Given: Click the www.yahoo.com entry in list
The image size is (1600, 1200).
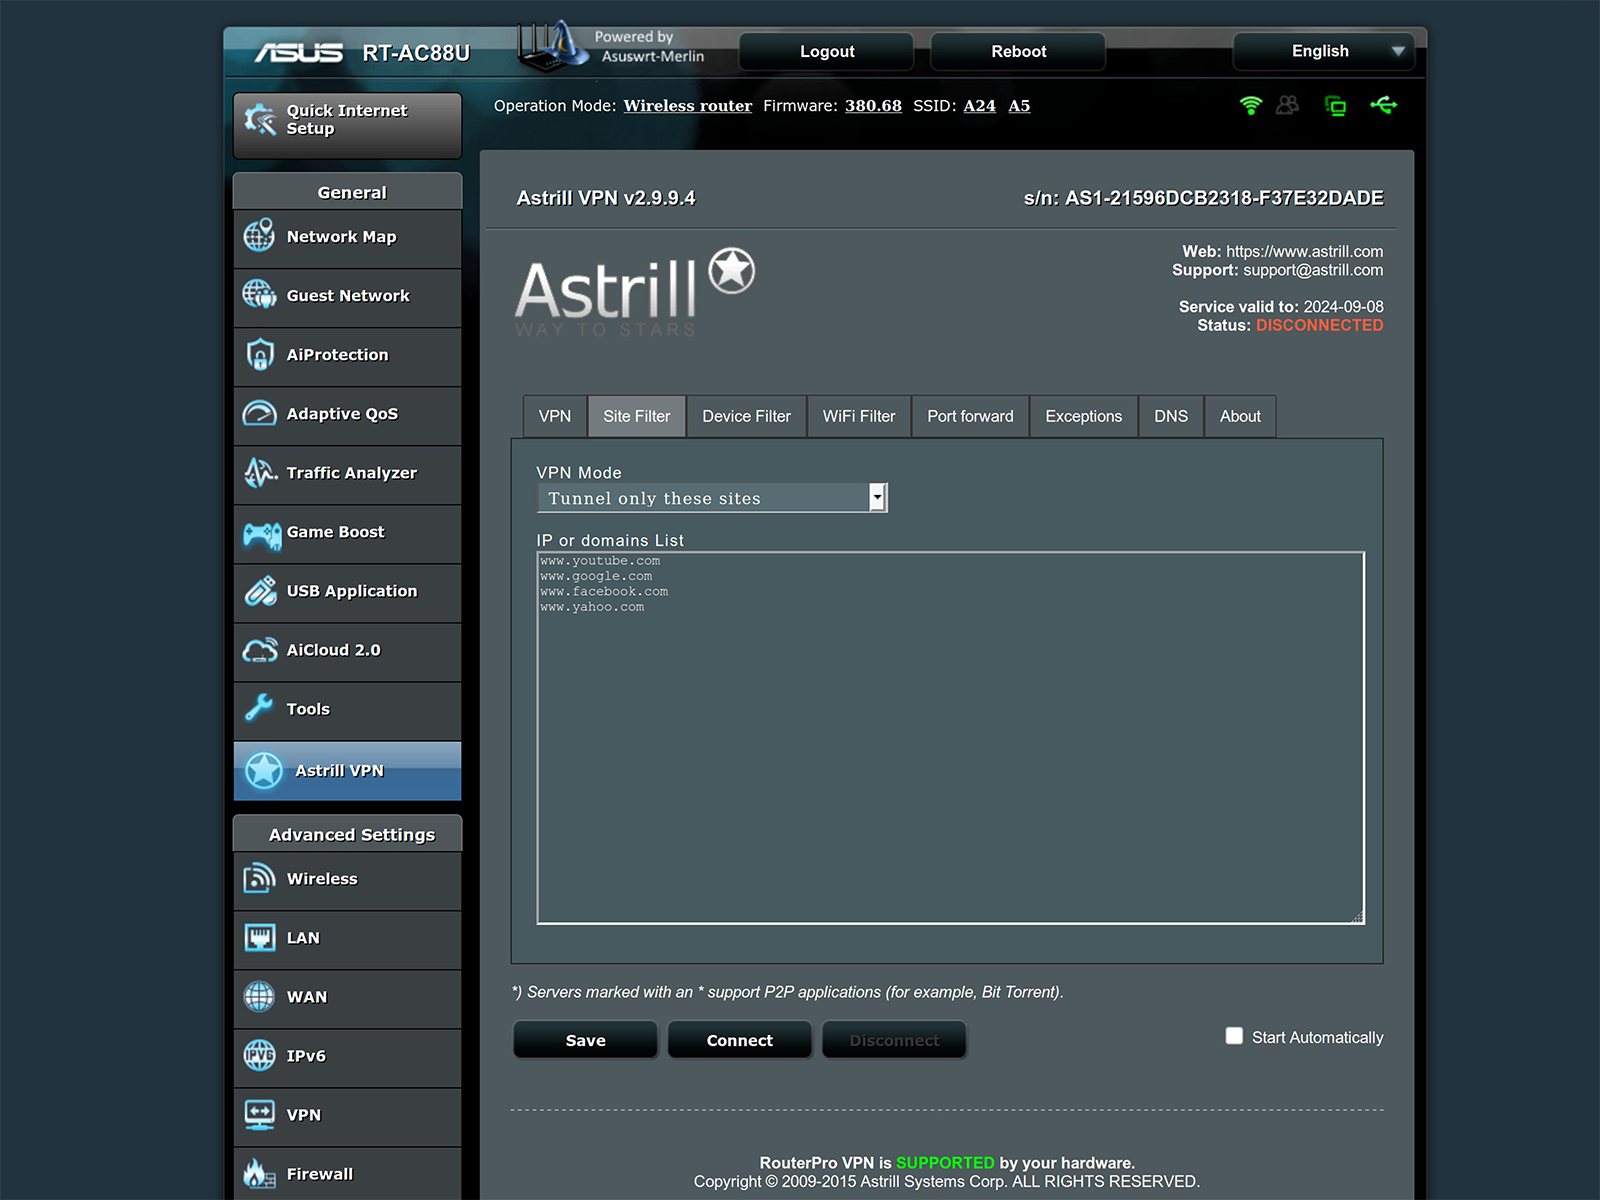Looking at the screenshot, I should coord(592,607).
